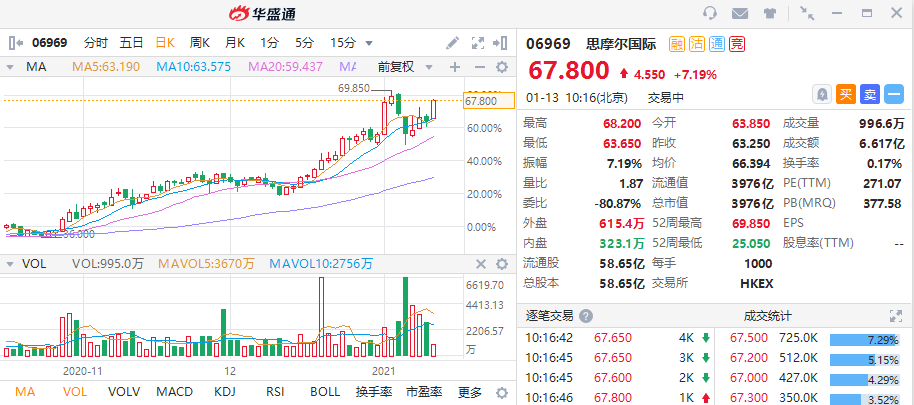This screenshot has height=405, width=914.
Task: Click the 融 margin tag badge
Action: 676,44
